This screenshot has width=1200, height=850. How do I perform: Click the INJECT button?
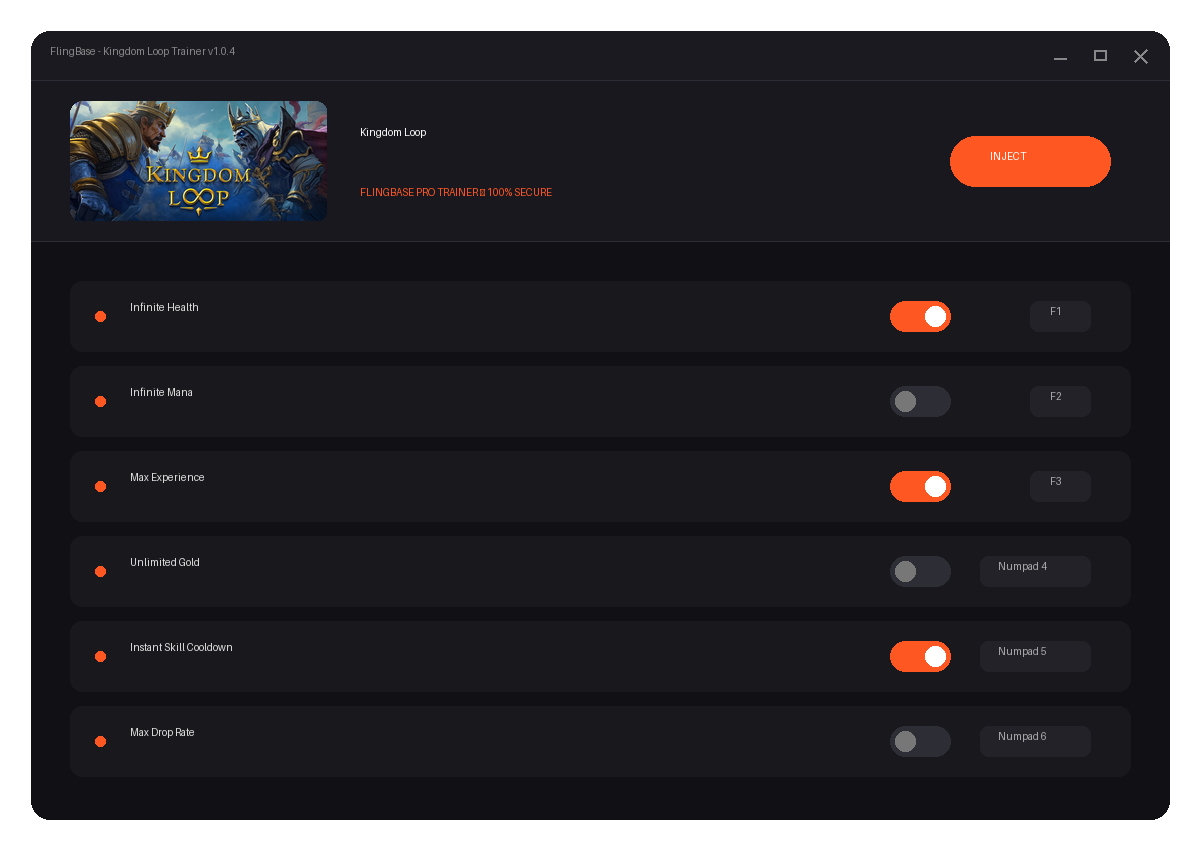[x=1030, y=161]
